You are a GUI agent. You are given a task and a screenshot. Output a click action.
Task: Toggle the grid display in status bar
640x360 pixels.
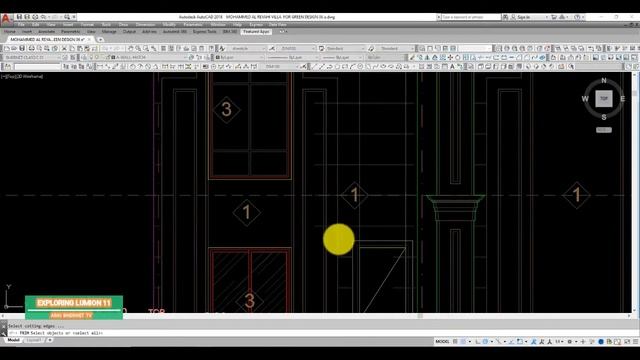pyautogui.click(x=456, y=342)
